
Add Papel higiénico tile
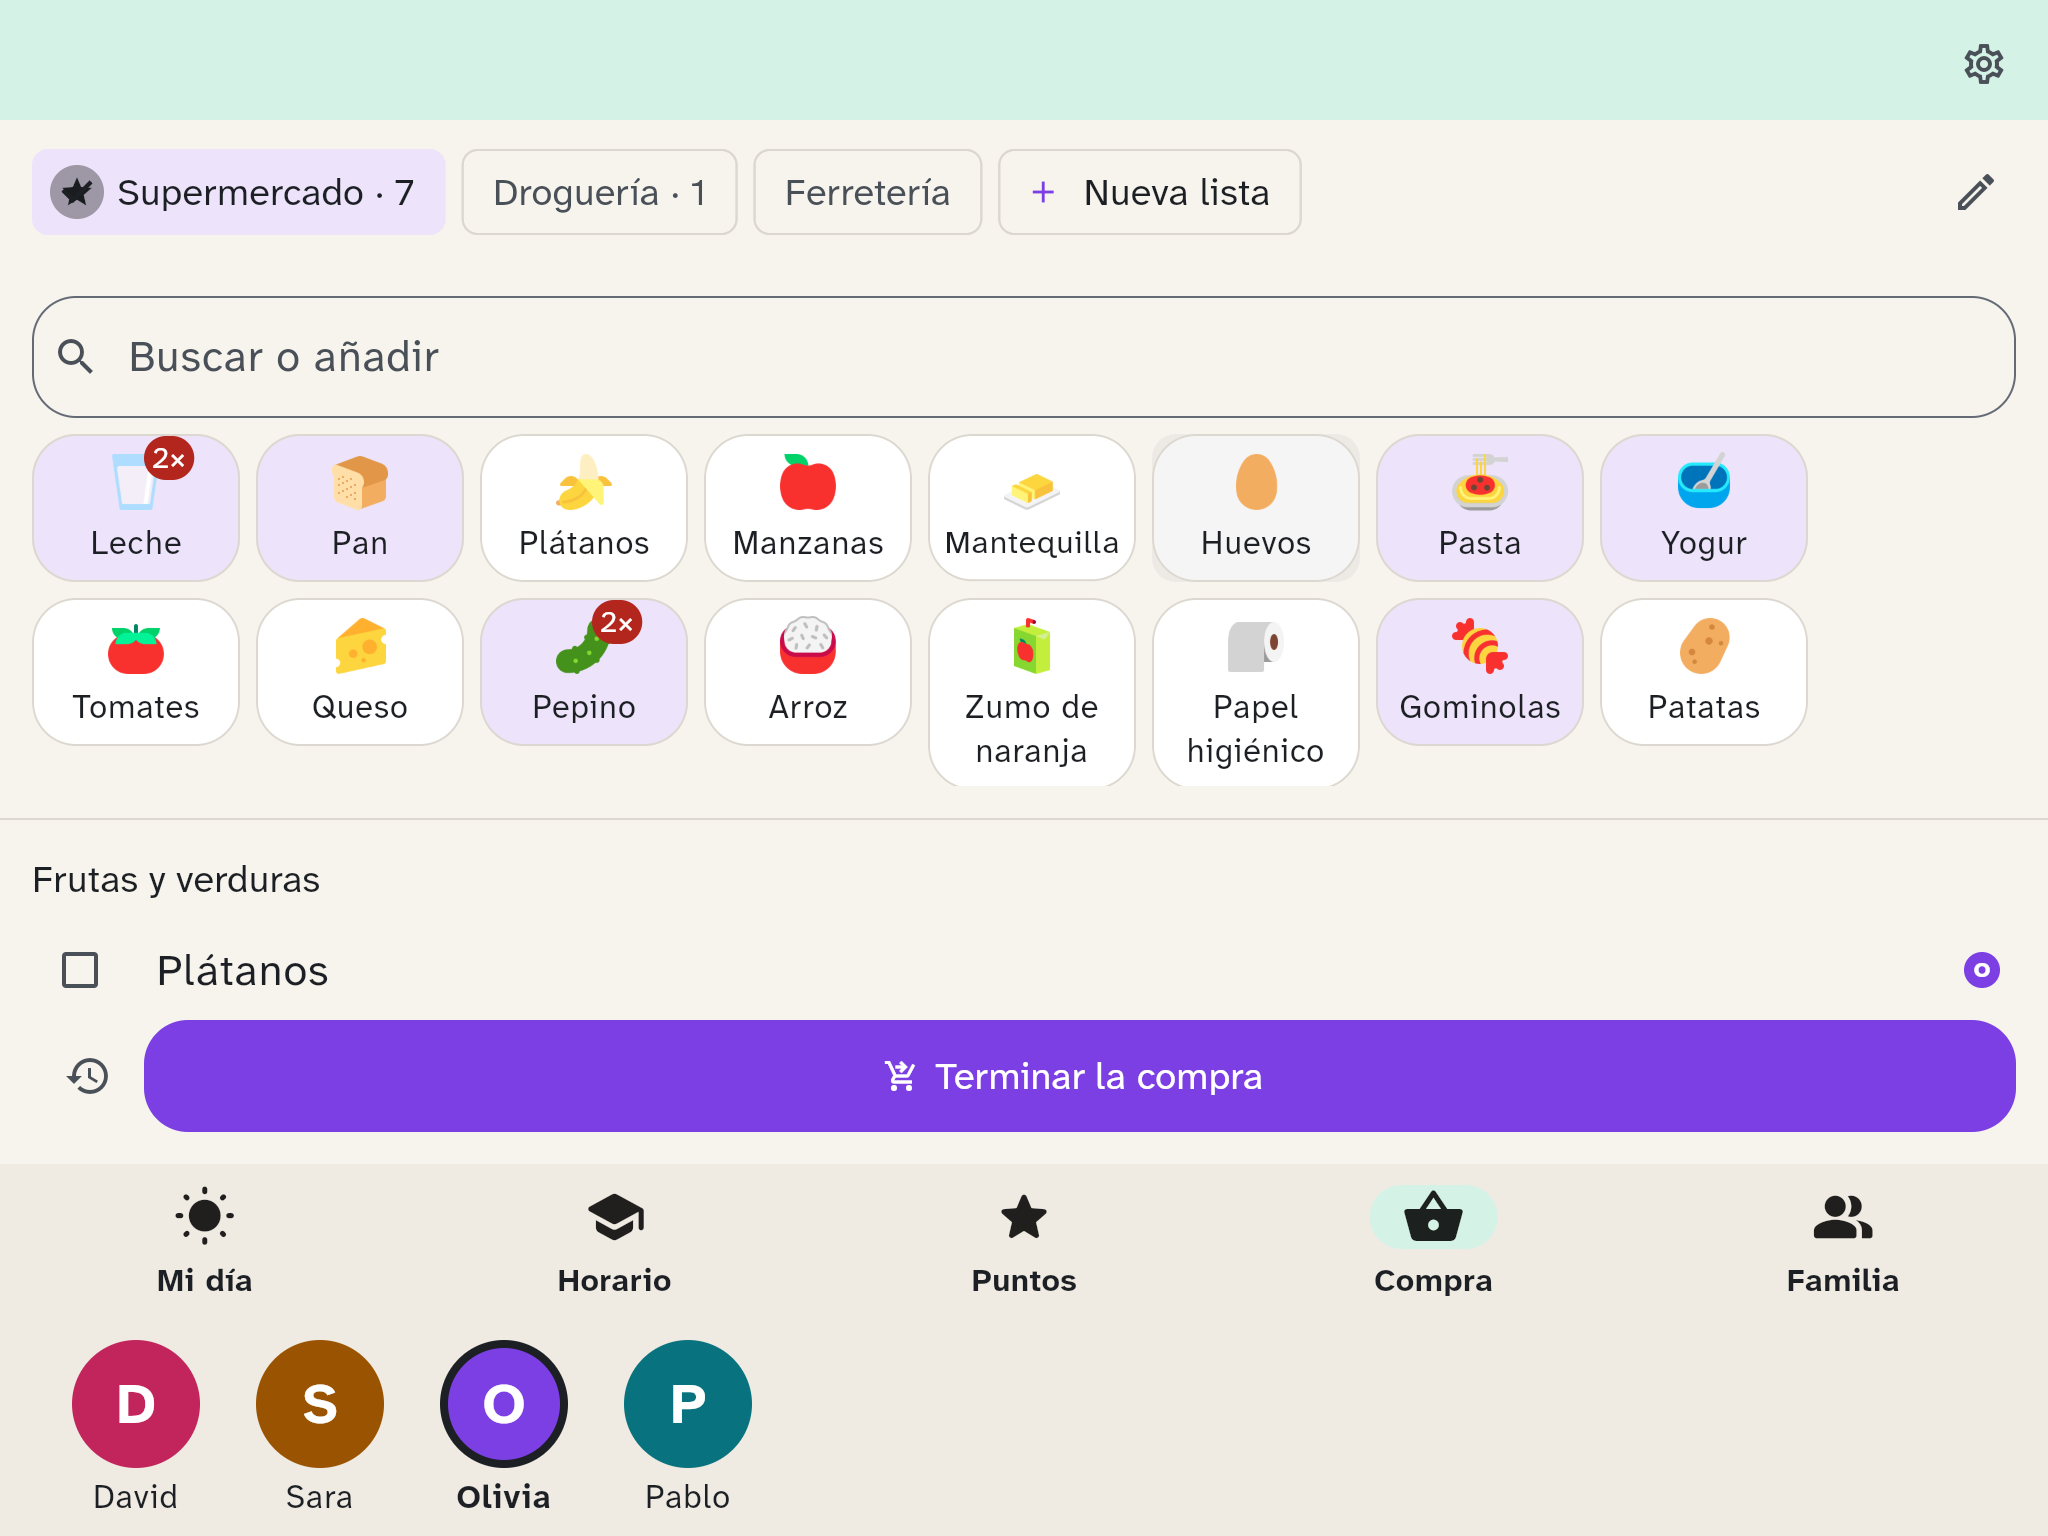(x=1256, y=693)
